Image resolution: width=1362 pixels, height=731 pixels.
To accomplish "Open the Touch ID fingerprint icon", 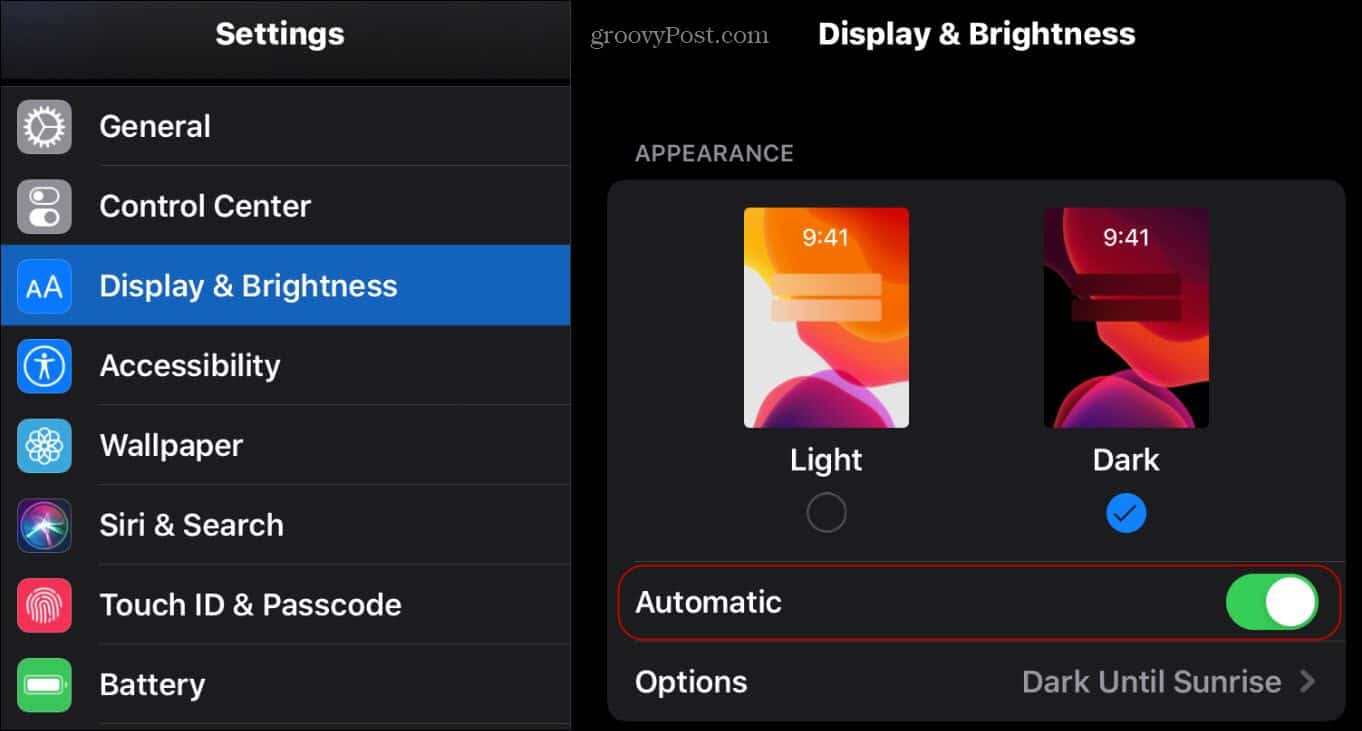I will pyautogui.click(x=44, y=605).
